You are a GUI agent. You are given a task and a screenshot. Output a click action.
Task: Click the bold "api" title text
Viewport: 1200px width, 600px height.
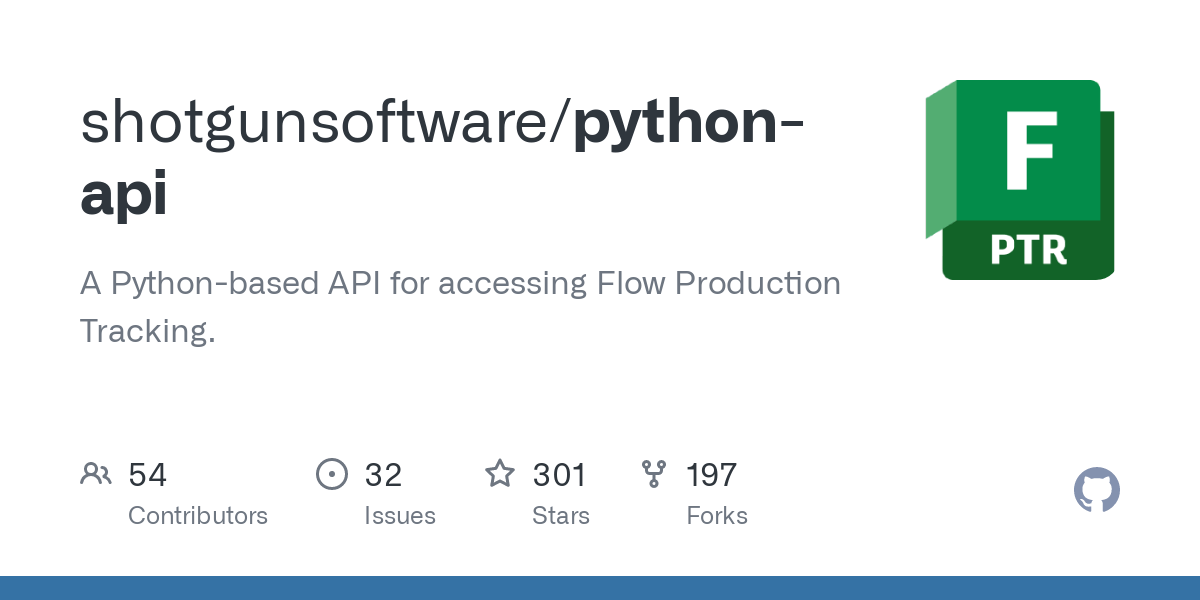coord(124,194)
